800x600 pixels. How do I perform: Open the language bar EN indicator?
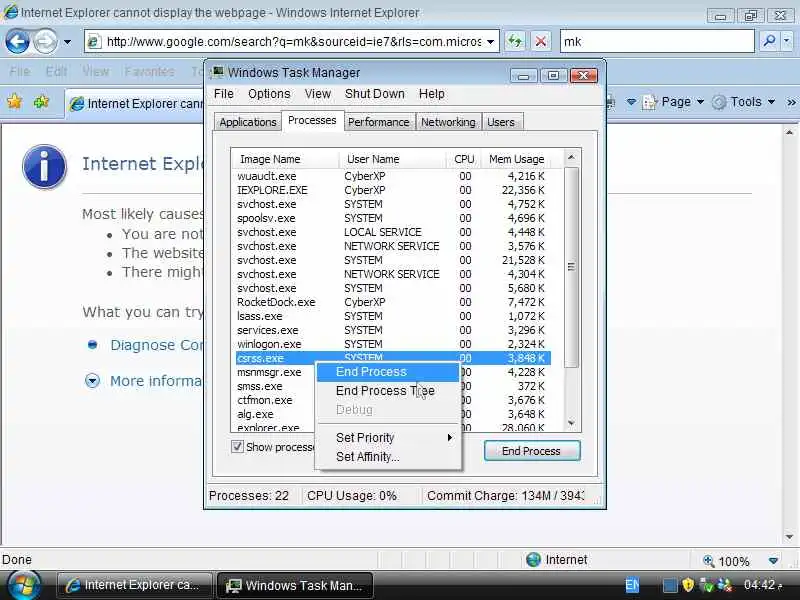coord(632,585)
